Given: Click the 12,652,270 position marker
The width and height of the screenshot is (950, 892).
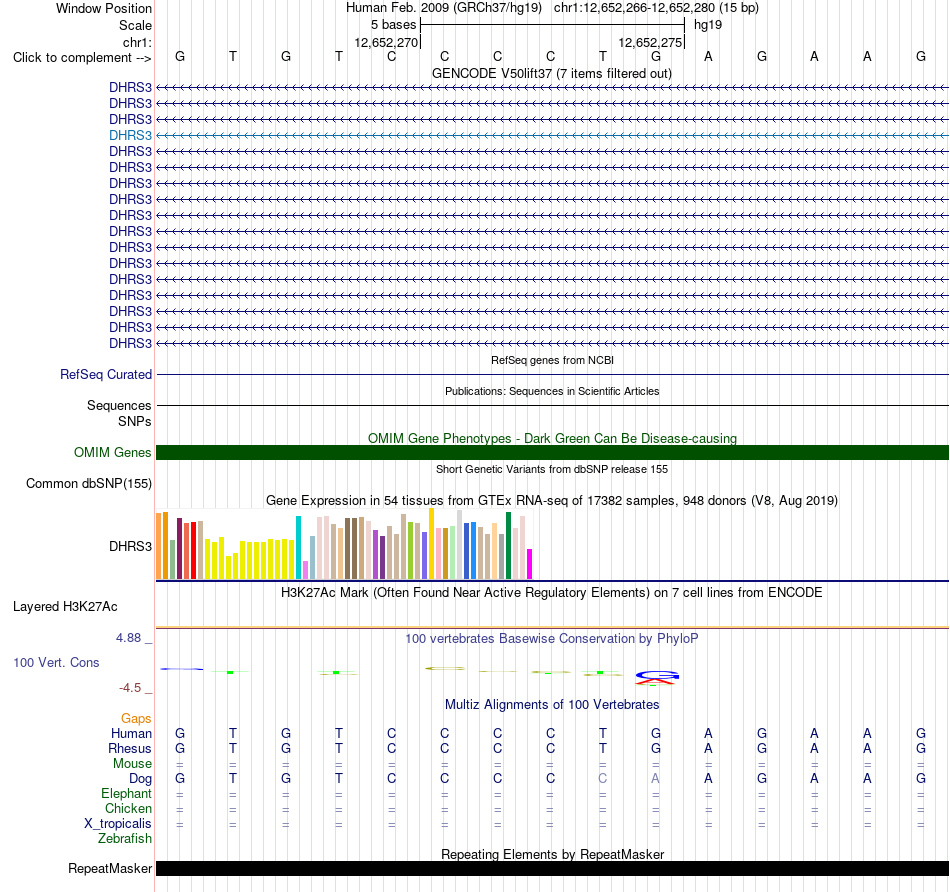Looking at the screenshot, I should (x=387, y=42).
